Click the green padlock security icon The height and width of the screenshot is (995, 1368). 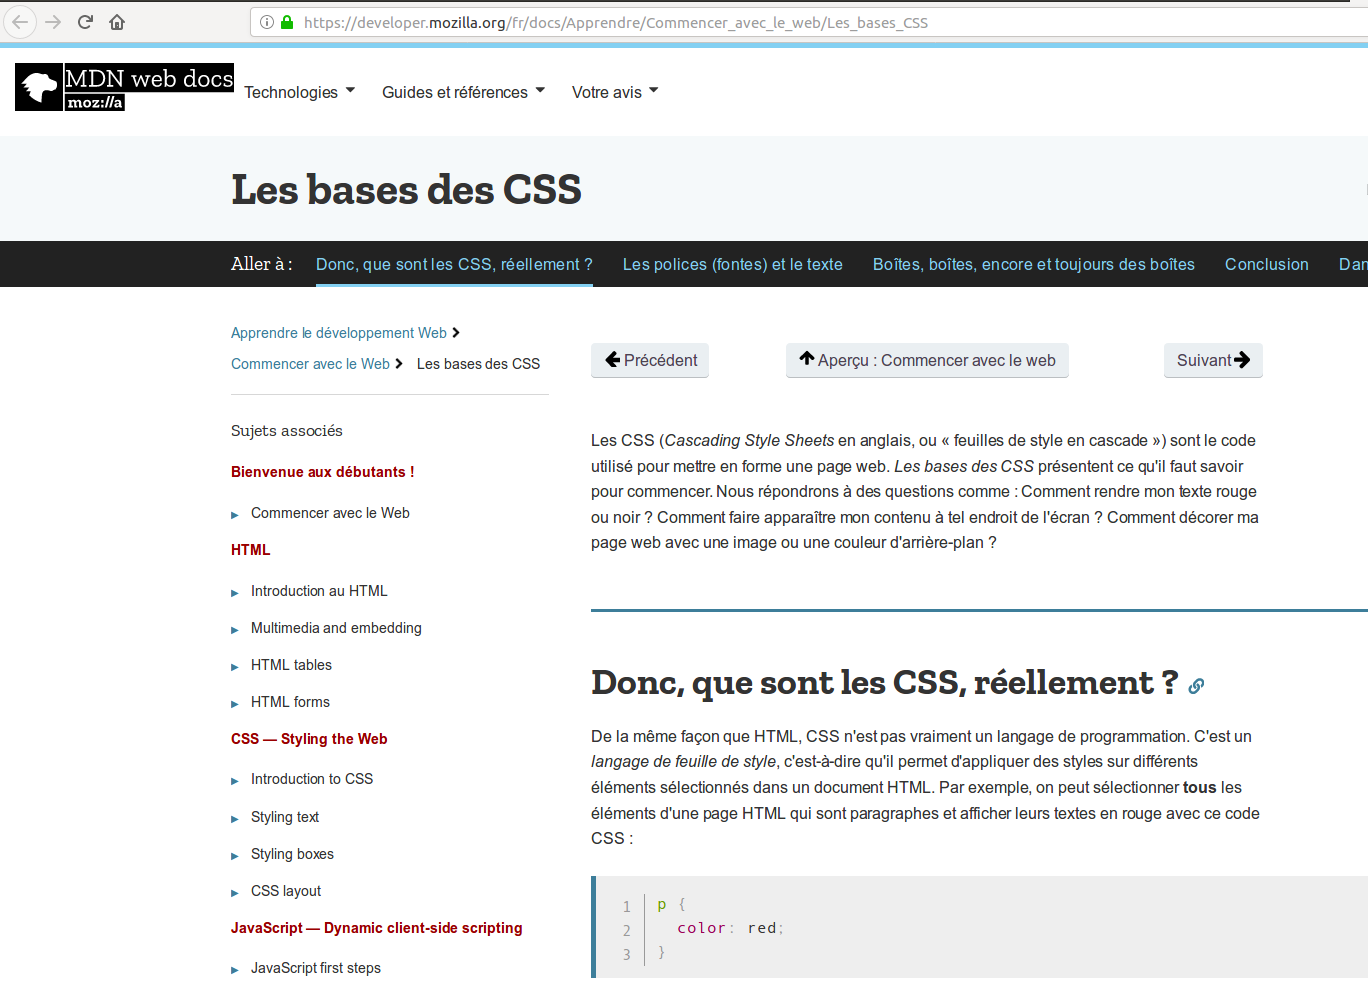(x=287, y=22)
